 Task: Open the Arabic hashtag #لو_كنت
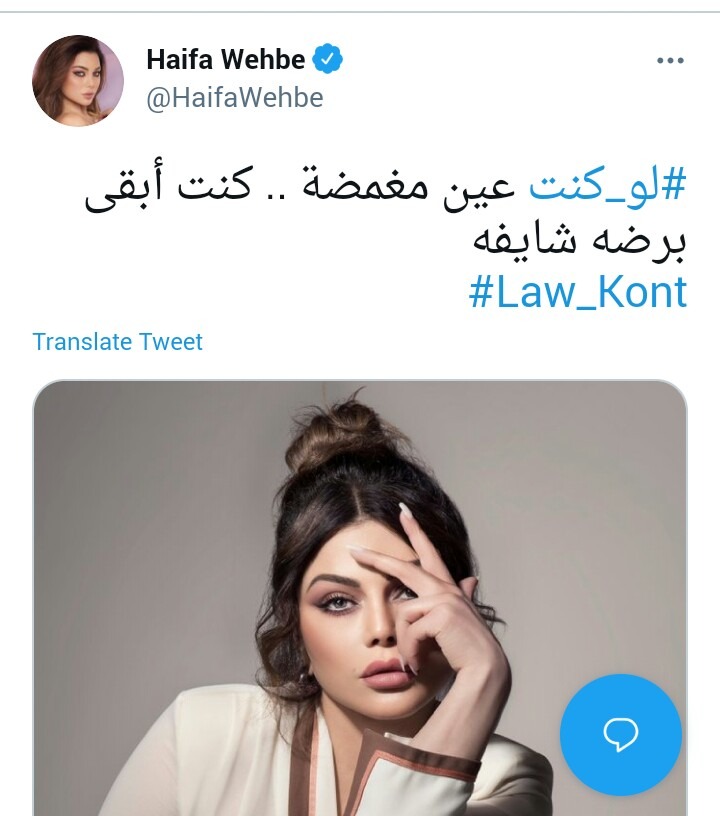608,186
